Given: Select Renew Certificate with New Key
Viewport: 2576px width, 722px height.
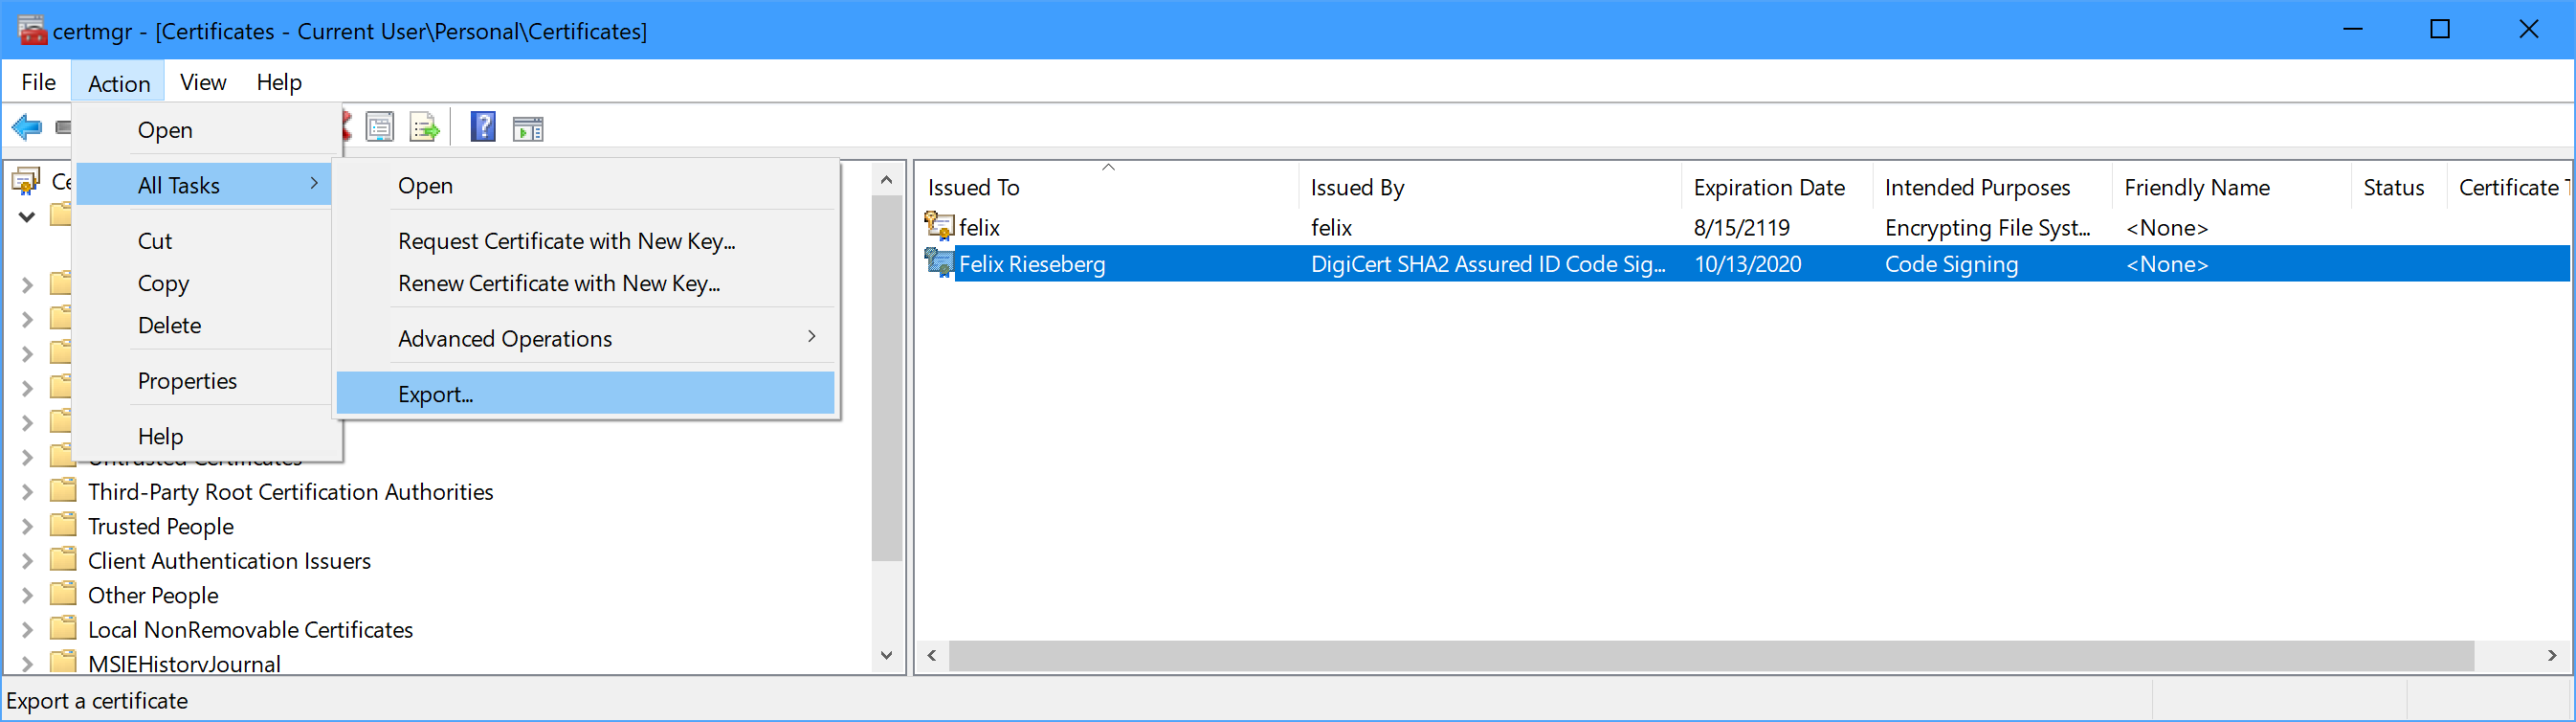Looking at the screenshot, I should (x=585, y=283).
